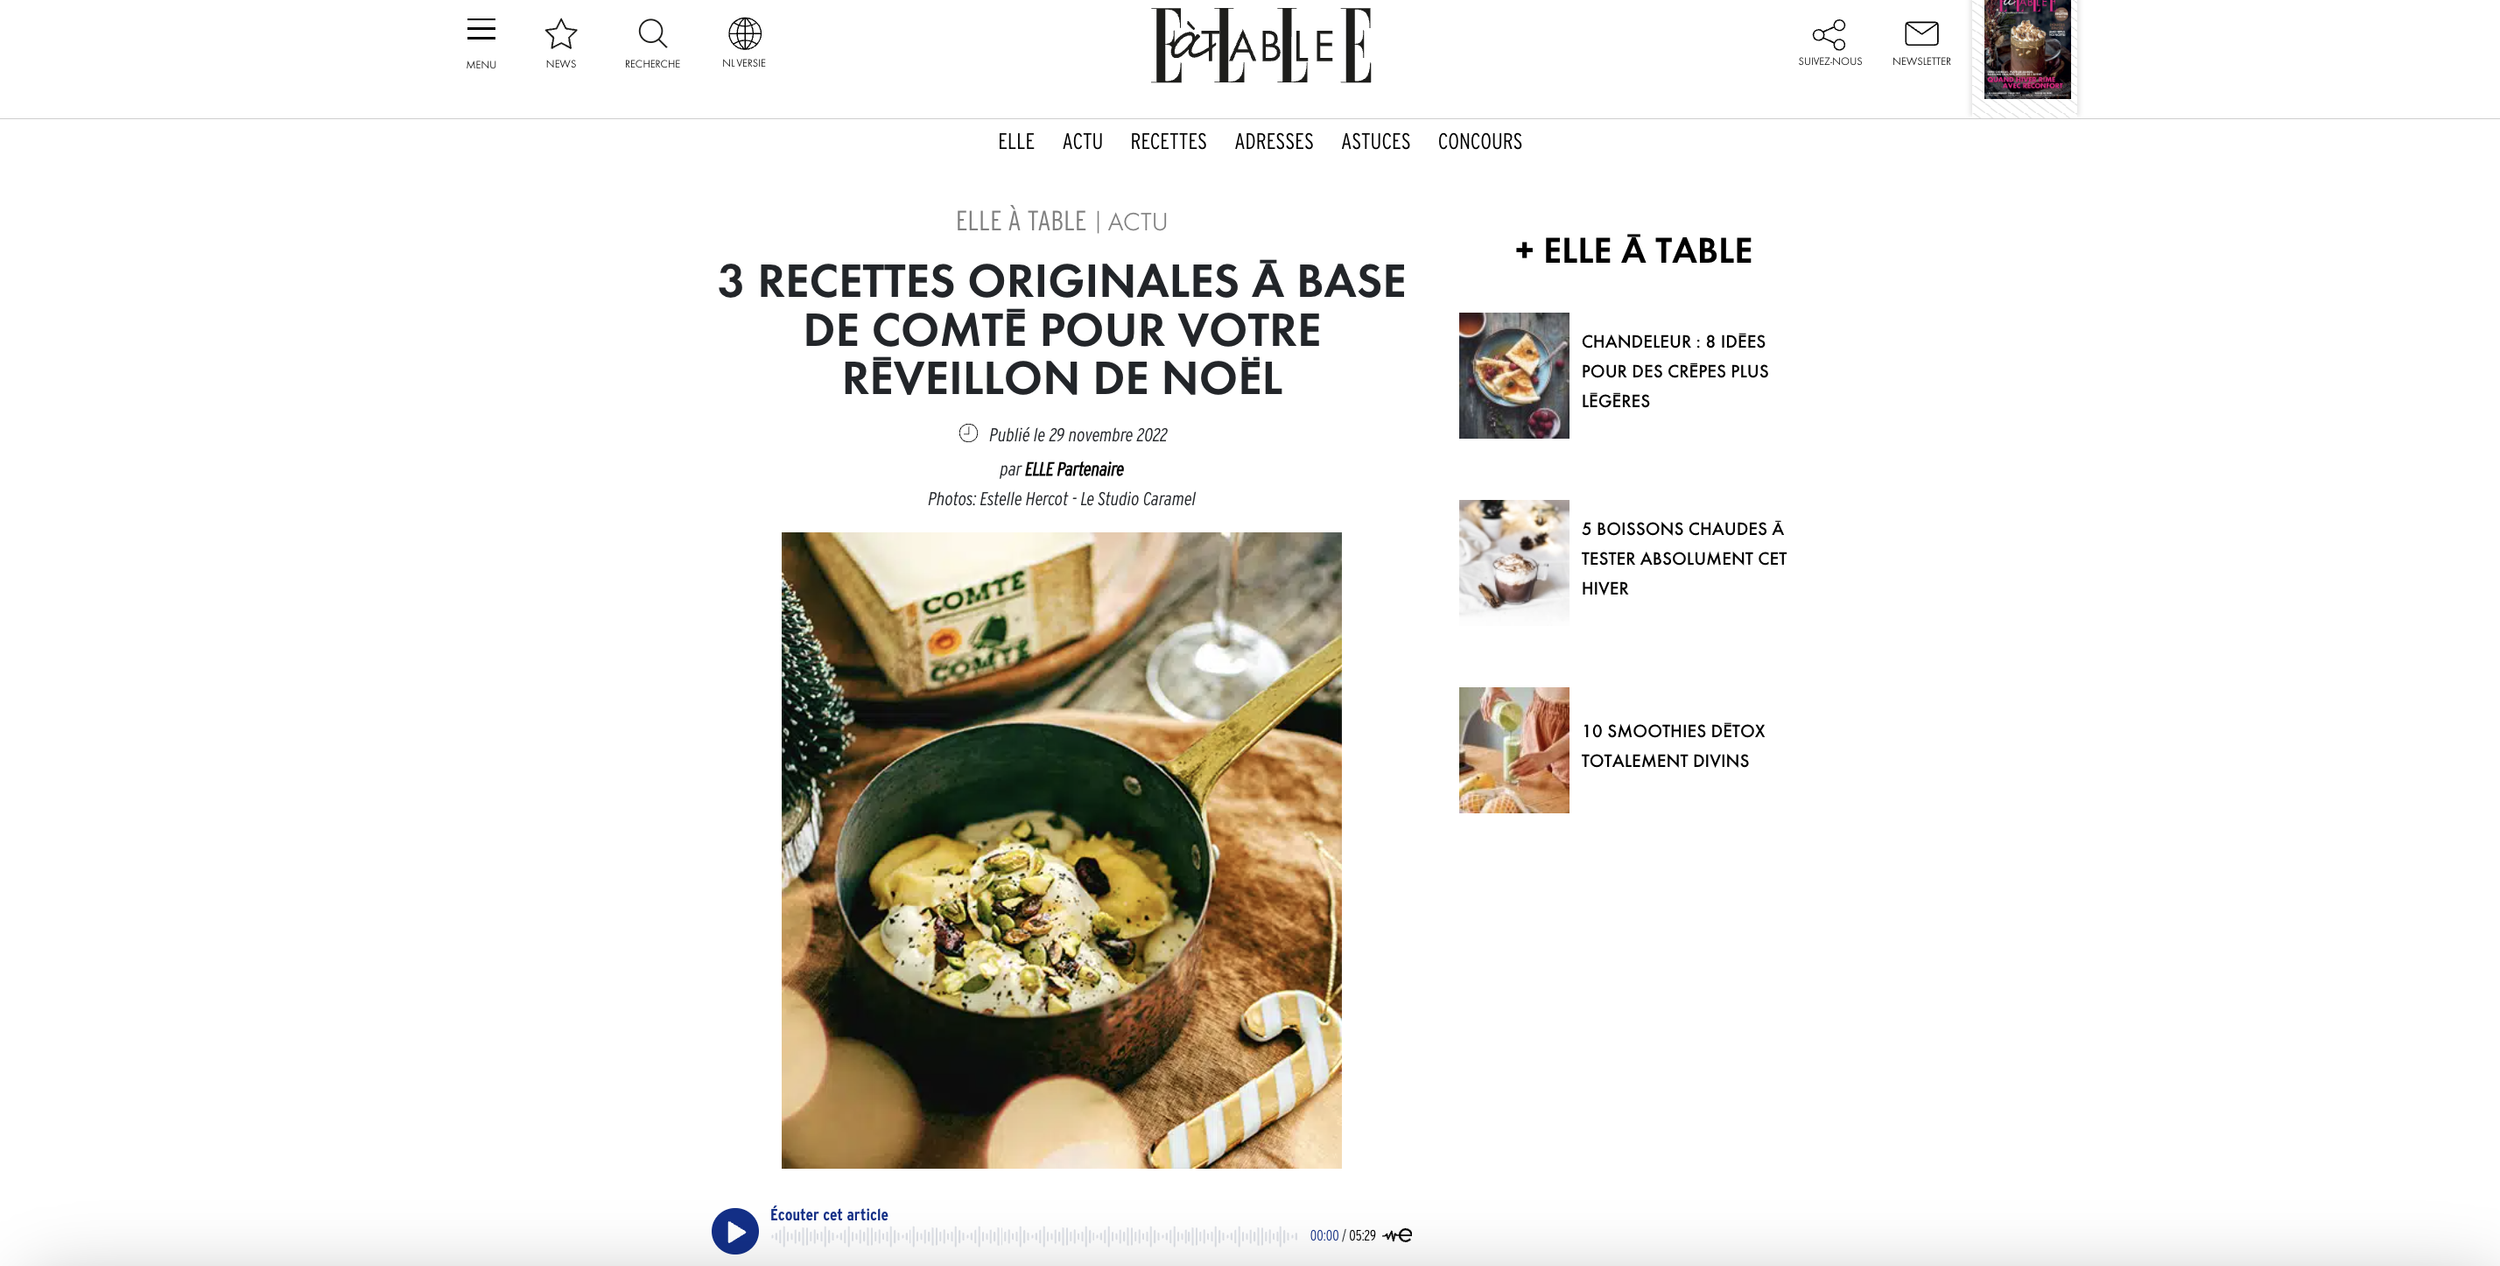Play the Écouter cet article audio
The width and height of the screenshot is (2500, 1266).
click(735, 1231)
